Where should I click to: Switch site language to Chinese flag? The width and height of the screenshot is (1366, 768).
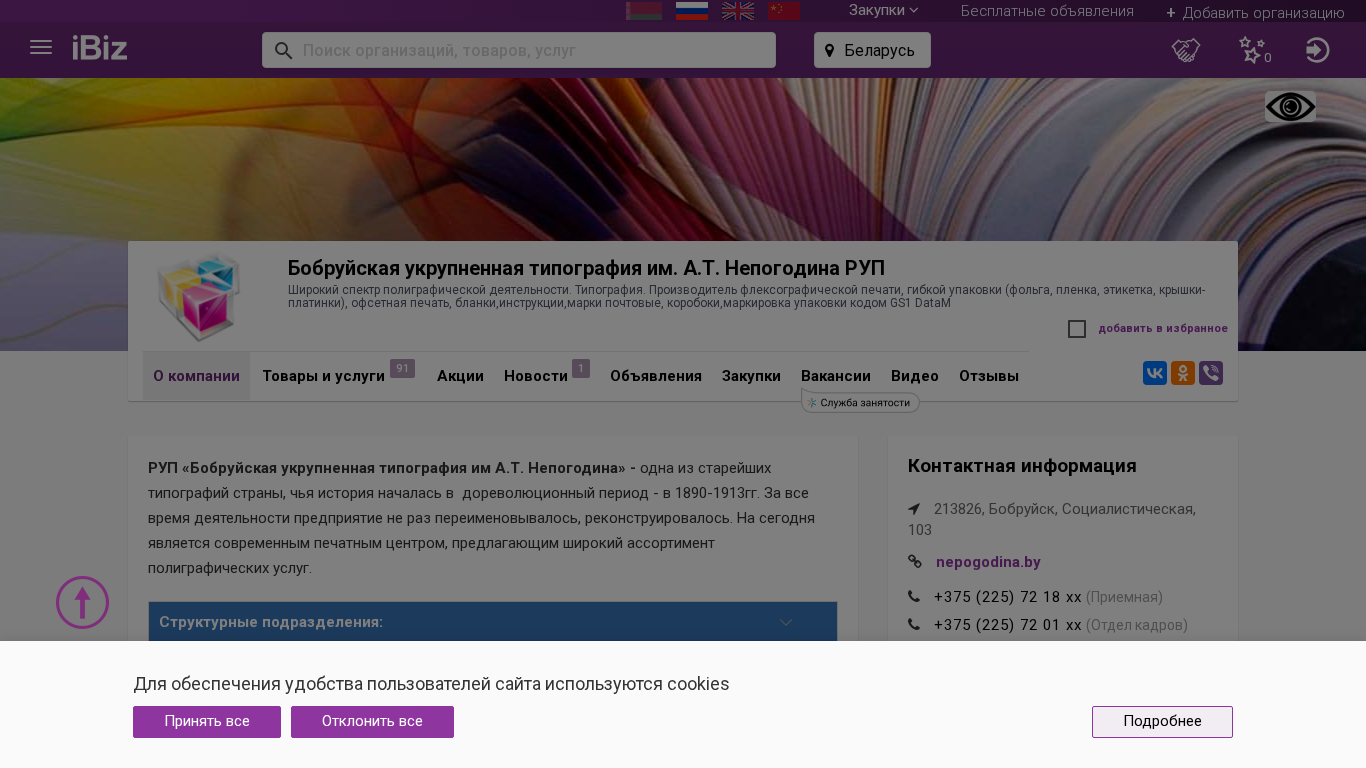pos(784,11)
